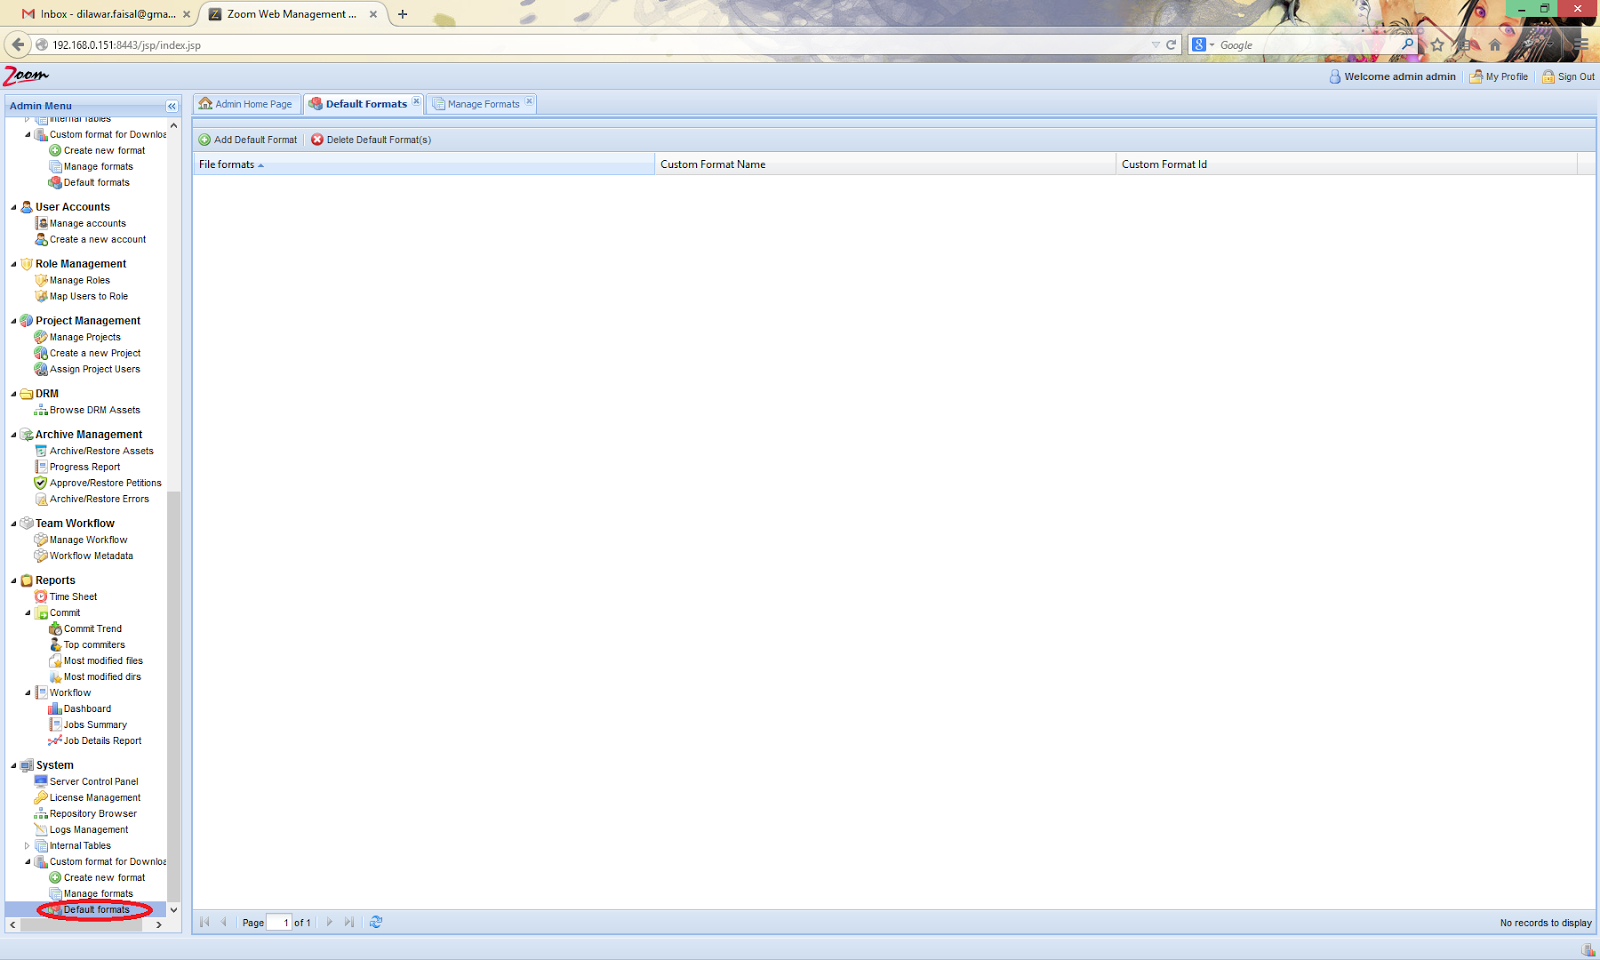This screenshot has height=960, width=1600.
Task: Collapse the Team Workflow tree node
Action: [14, 524]
